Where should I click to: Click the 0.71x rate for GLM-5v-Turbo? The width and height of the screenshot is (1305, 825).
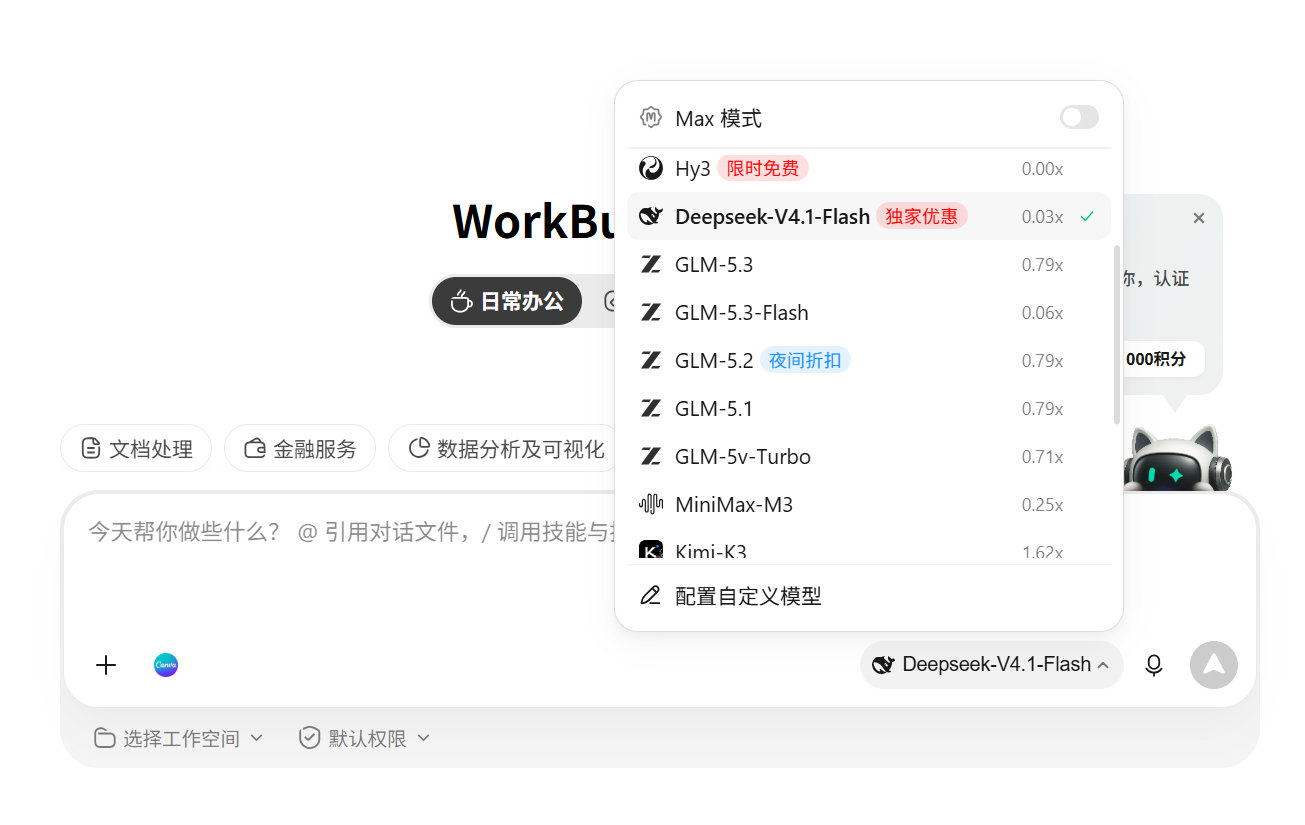click(x=1042, y=457)
